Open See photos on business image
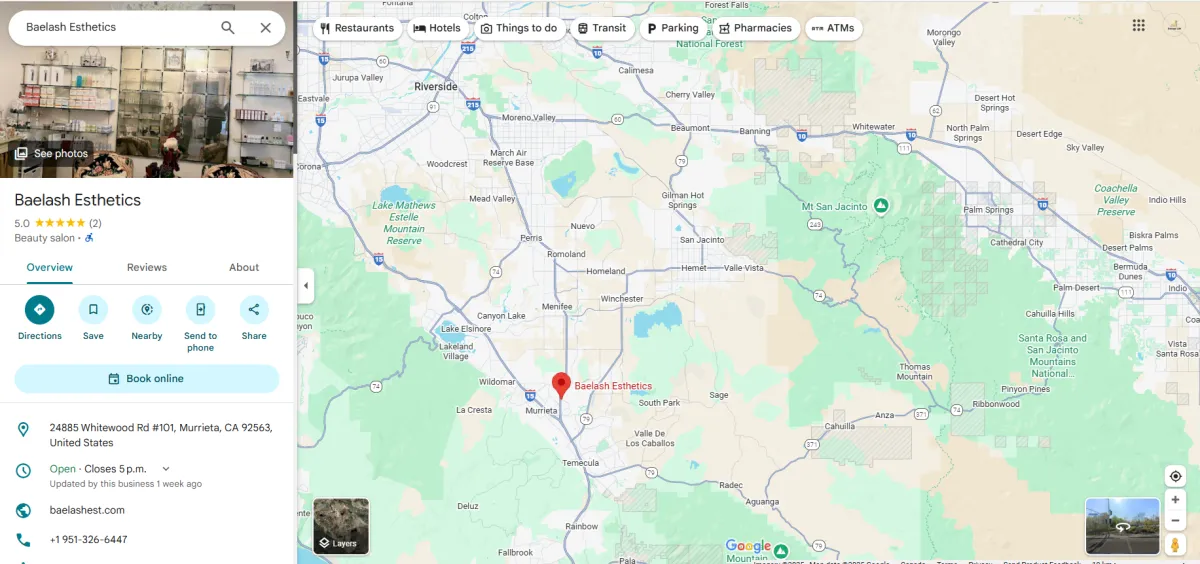 (x=51, y=153)
